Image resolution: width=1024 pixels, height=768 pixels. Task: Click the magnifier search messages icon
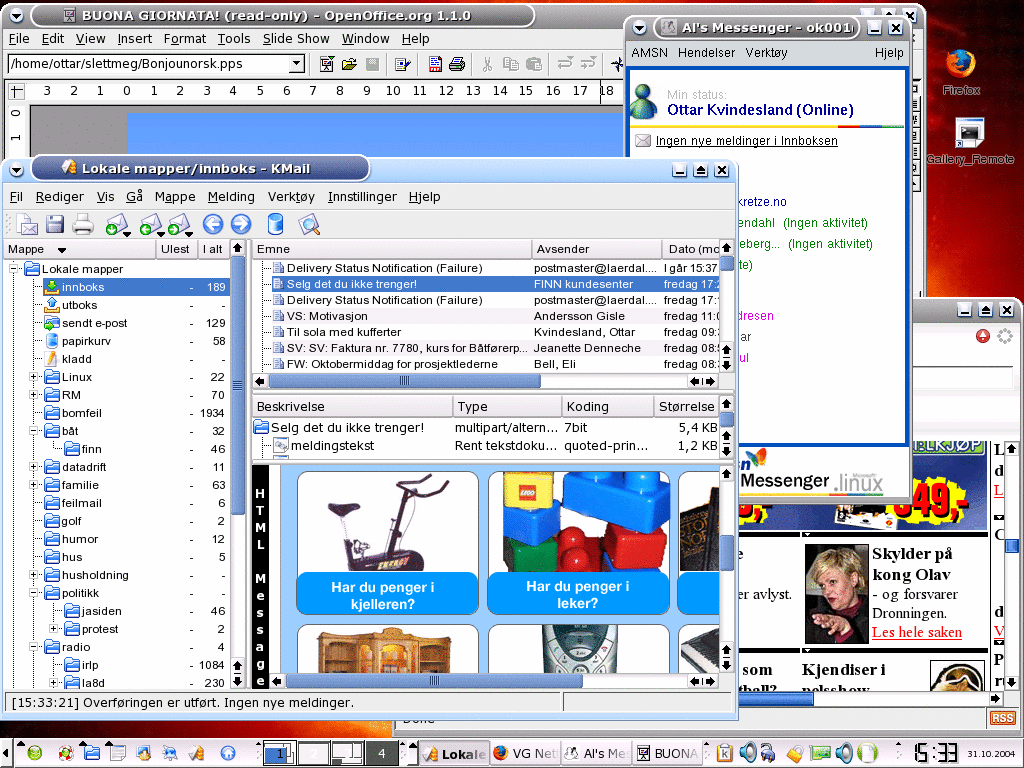pyautogui.click(x=309, y=225)
